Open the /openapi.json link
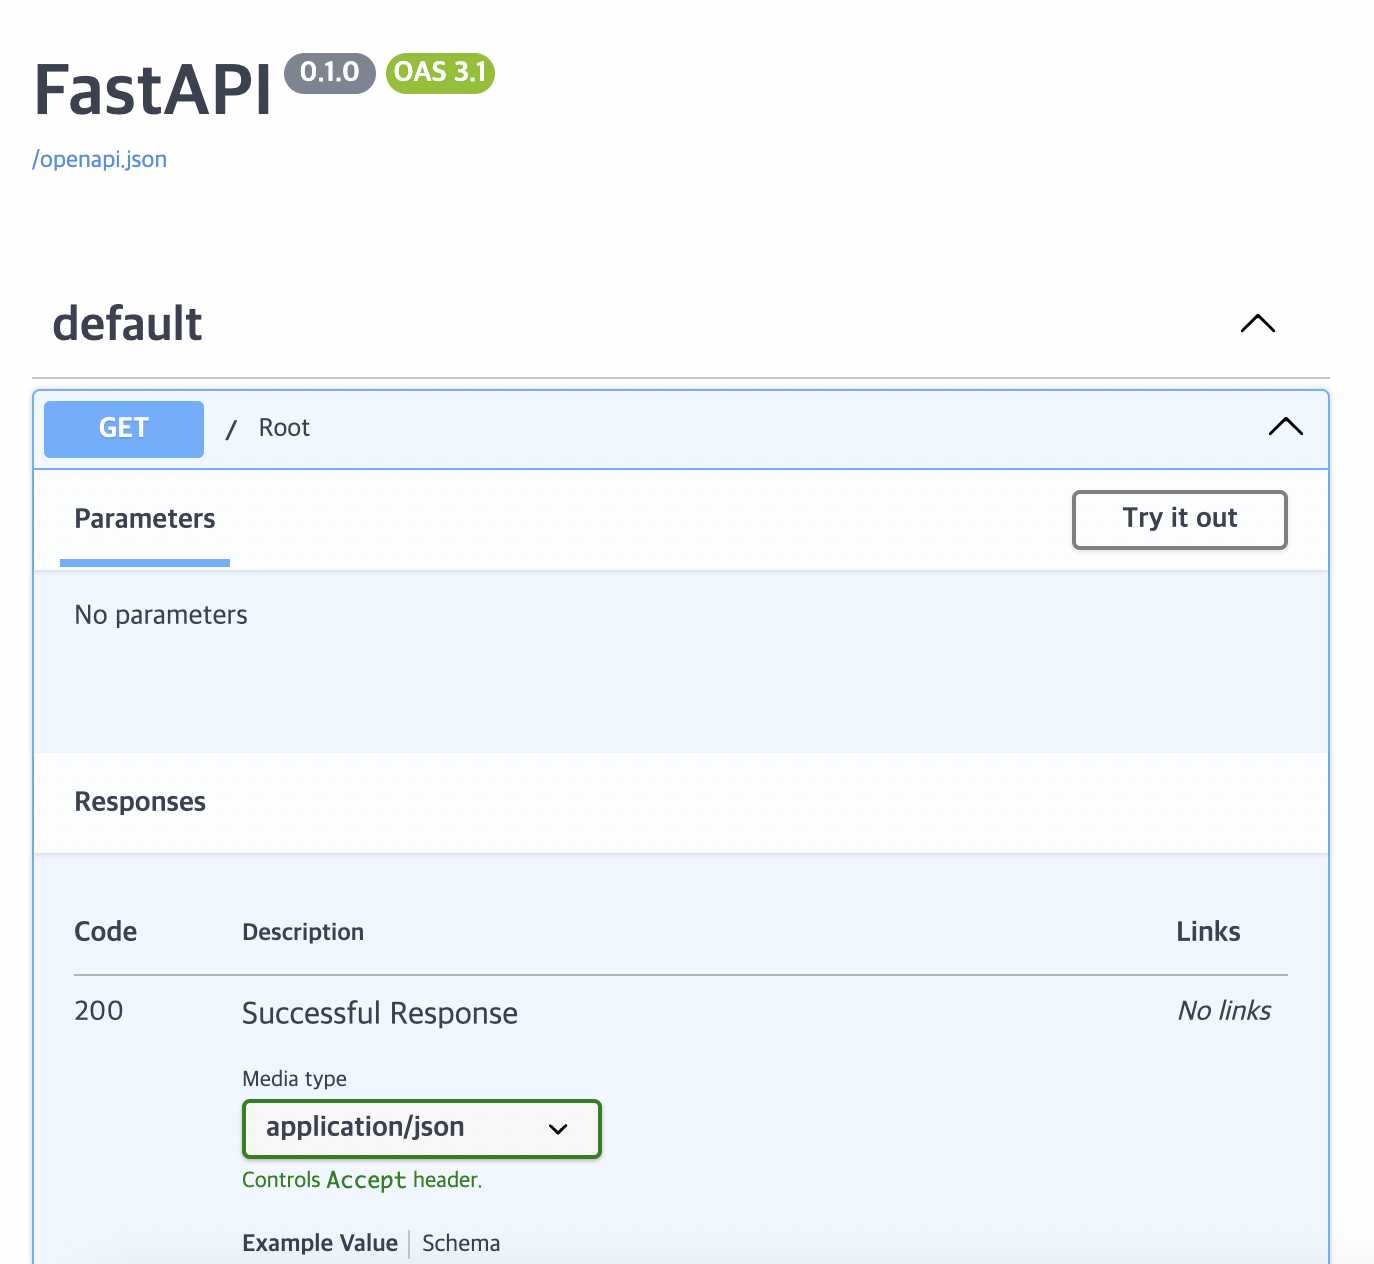Image resolution: width=1374 pixels, height=1264 pixels. pos(100,159)
